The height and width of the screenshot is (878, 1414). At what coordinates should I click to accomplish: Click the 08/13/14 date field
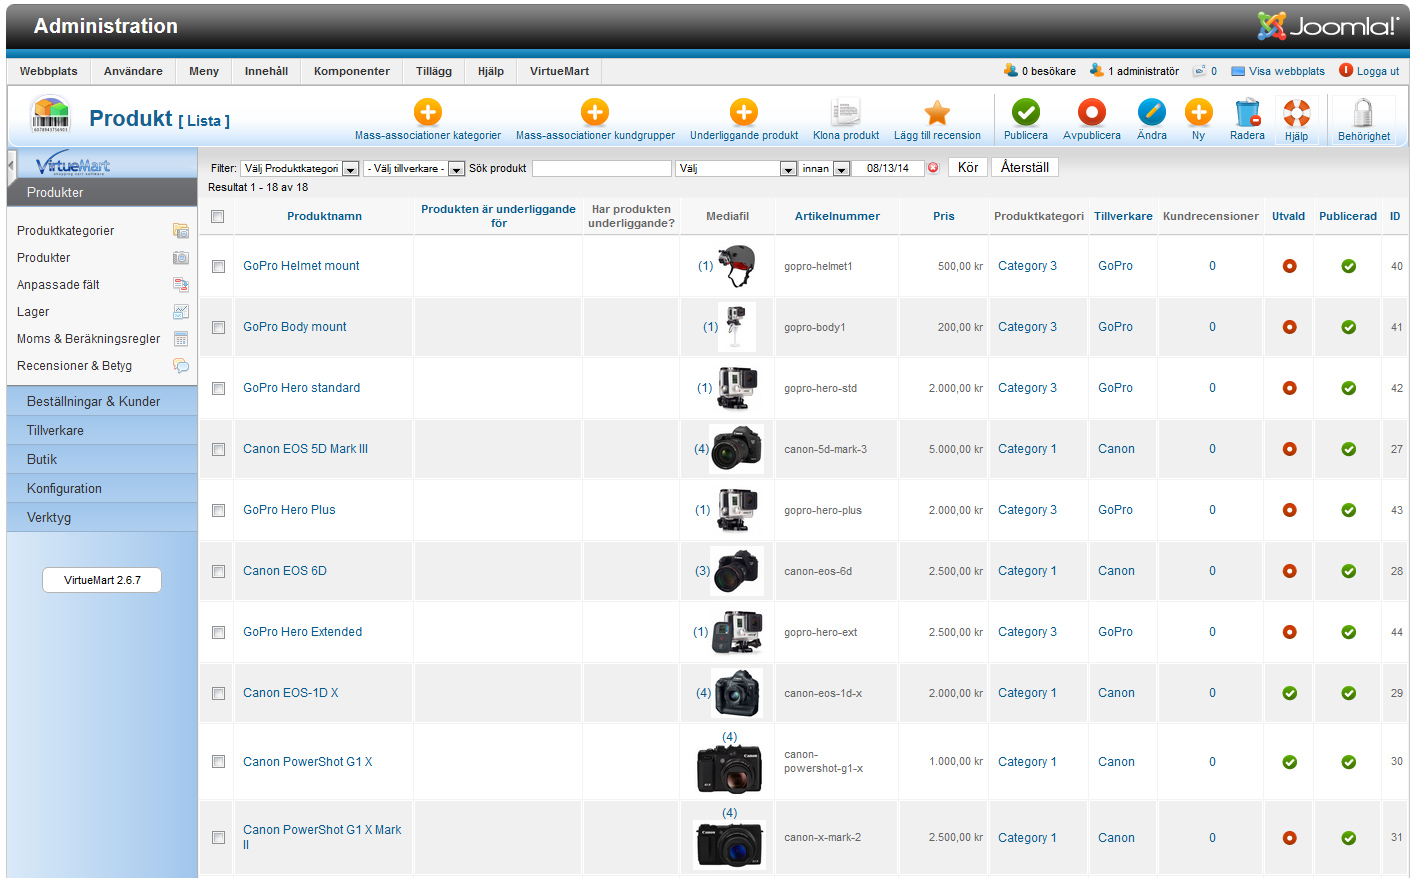coord(888,169)
